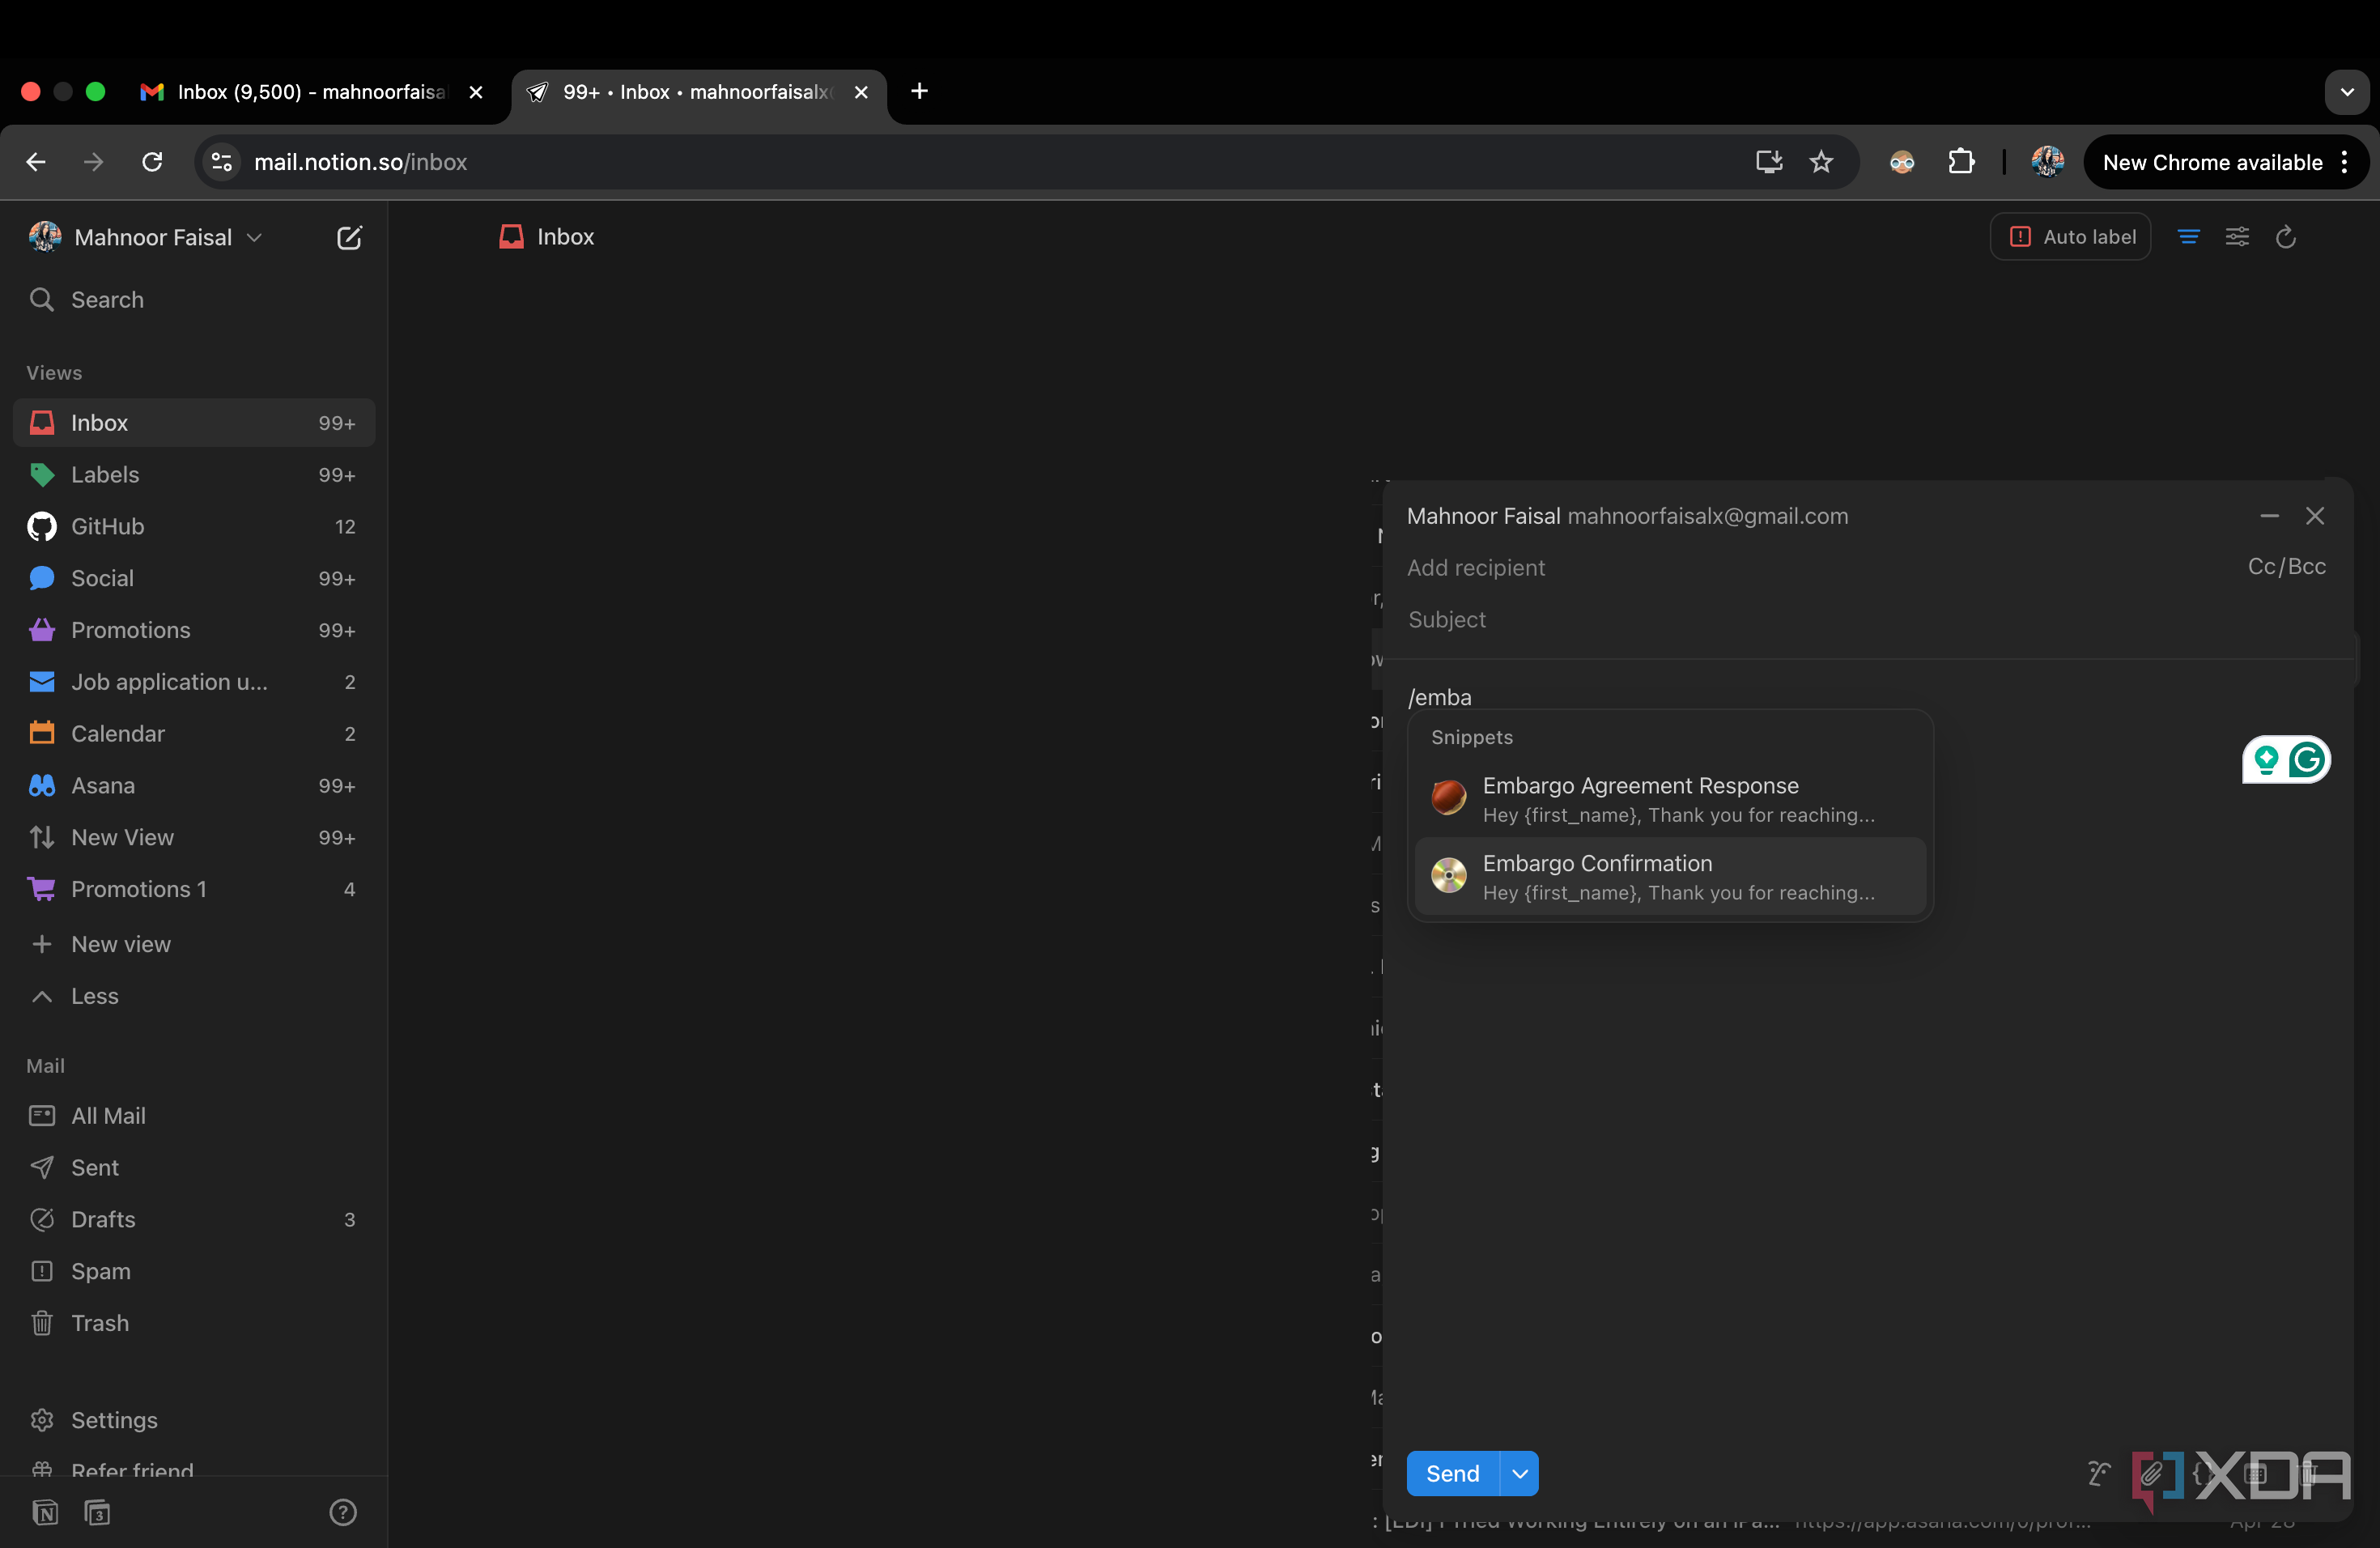Open the Job application view

[193, 682]
